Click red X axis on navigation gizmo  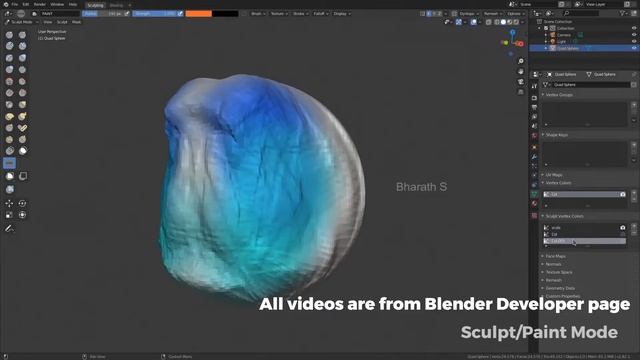pyautogui.click(x=520, y=44)
